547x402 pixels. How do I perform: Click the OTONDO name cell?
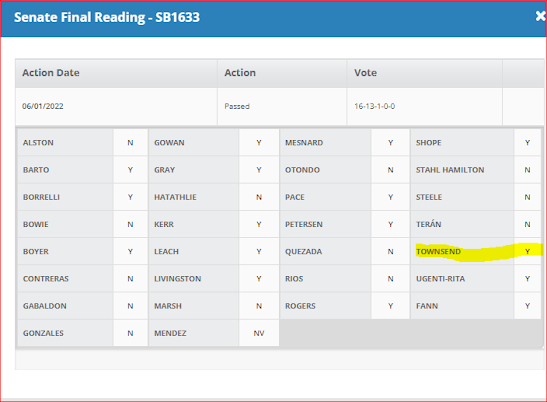point(325,170)
